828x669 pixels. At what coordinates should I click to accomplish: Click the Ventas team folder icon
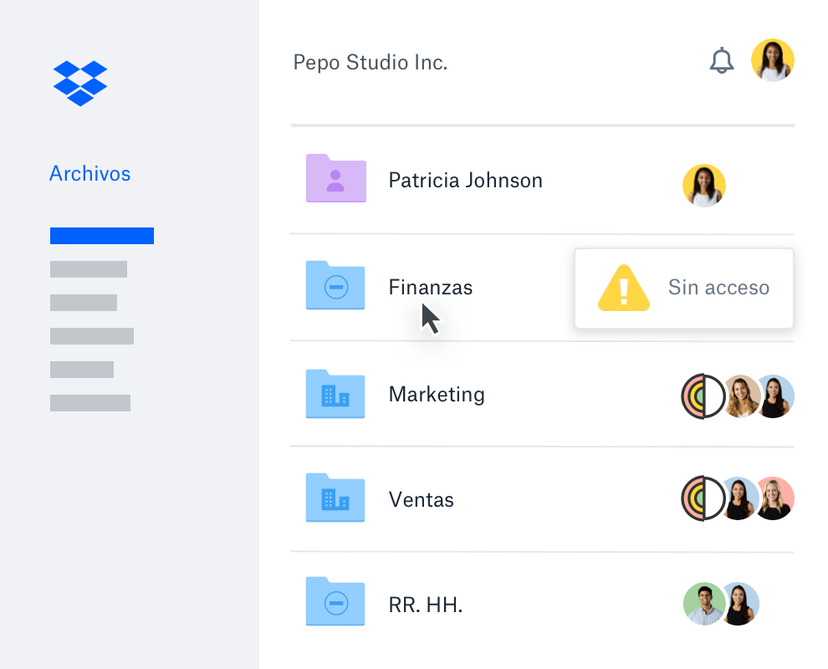click(336, 498)
